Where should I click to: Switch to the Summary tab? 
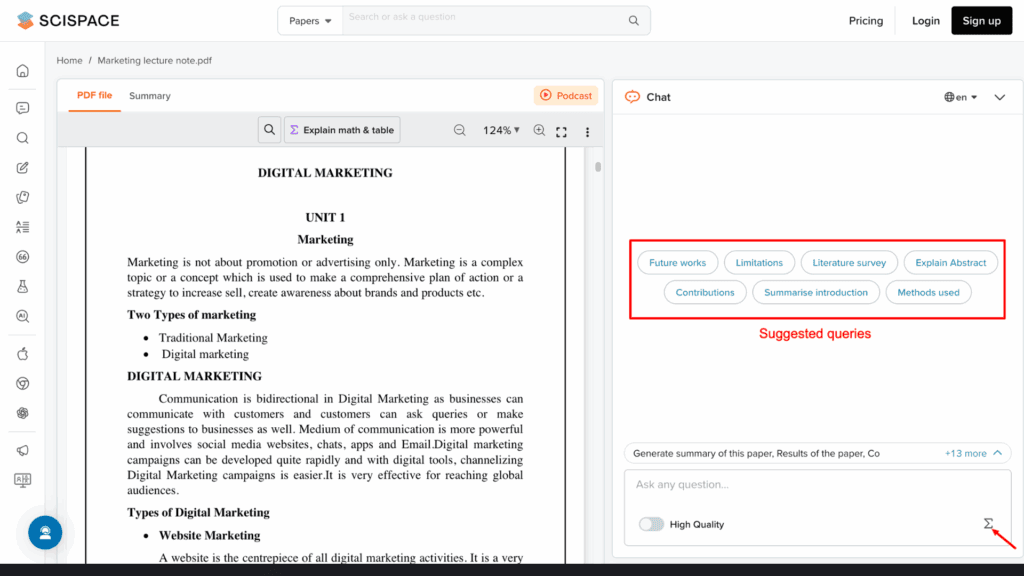pyautogui.click(x=150, y=96)
